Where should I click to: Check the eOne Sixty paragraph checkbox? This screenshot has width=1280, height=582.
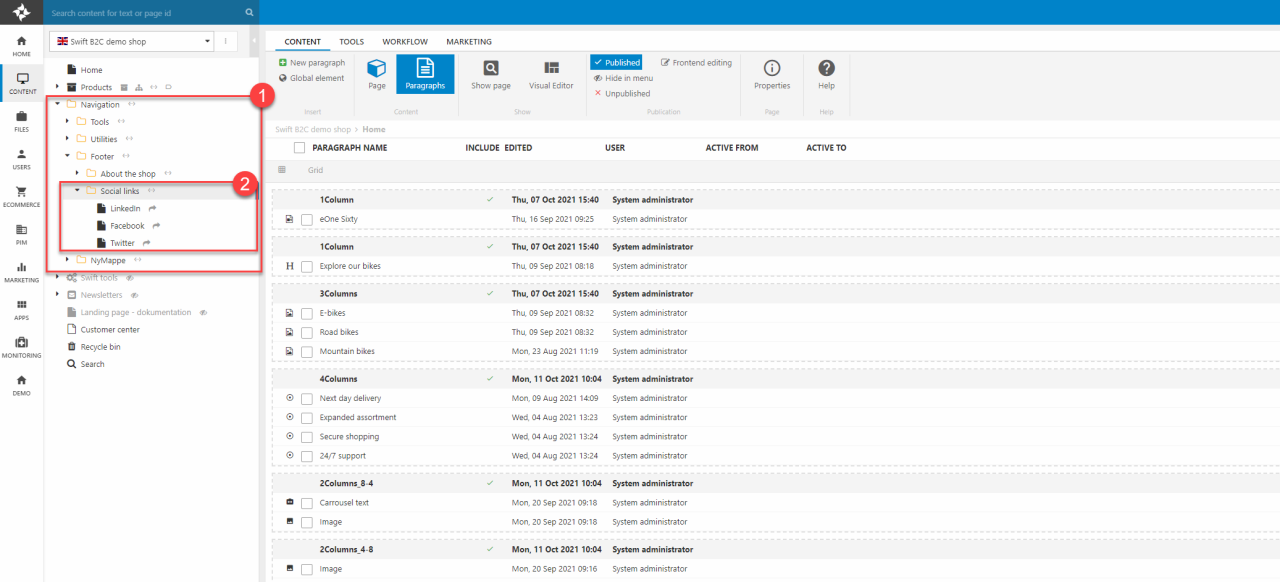[x=307, y=219]
